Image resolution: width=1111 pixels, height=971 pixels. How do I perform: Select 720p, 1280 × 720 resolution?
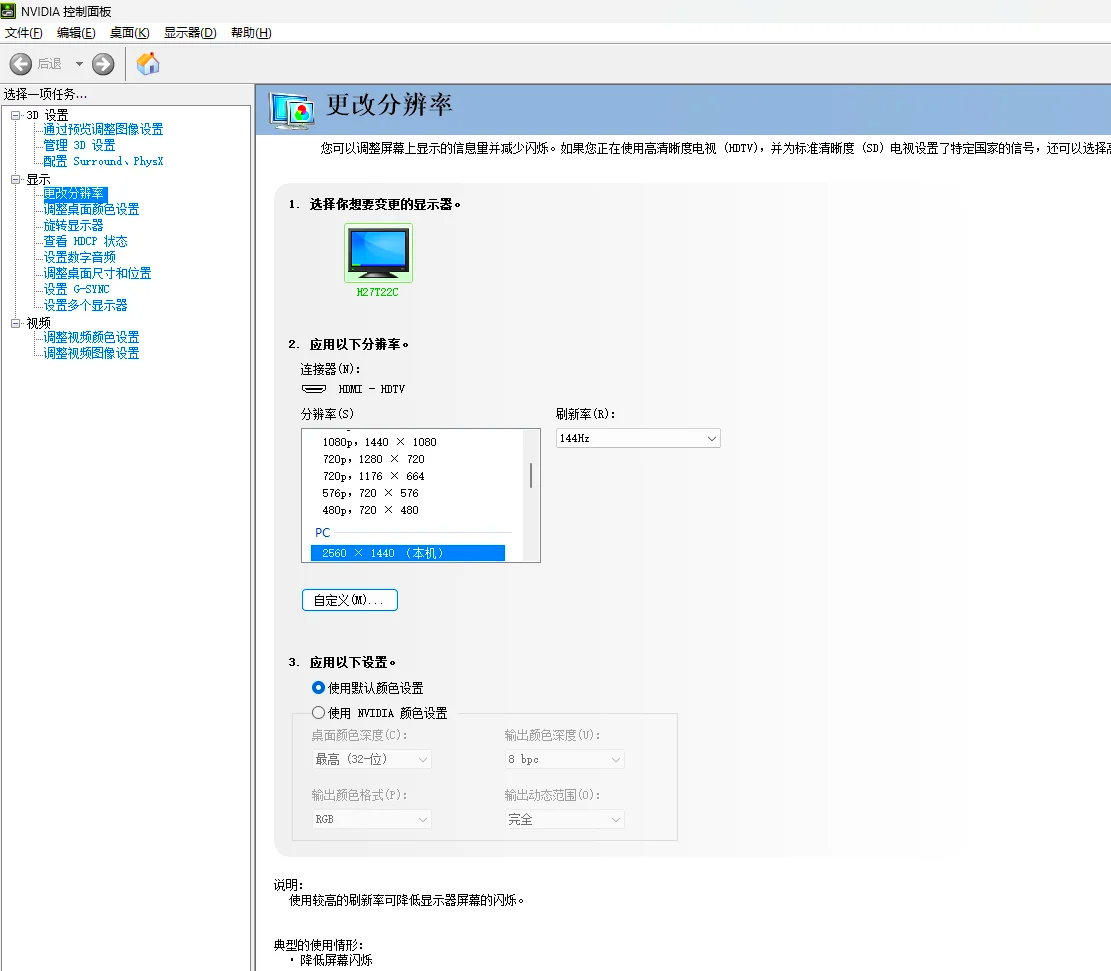coord(374,459)
